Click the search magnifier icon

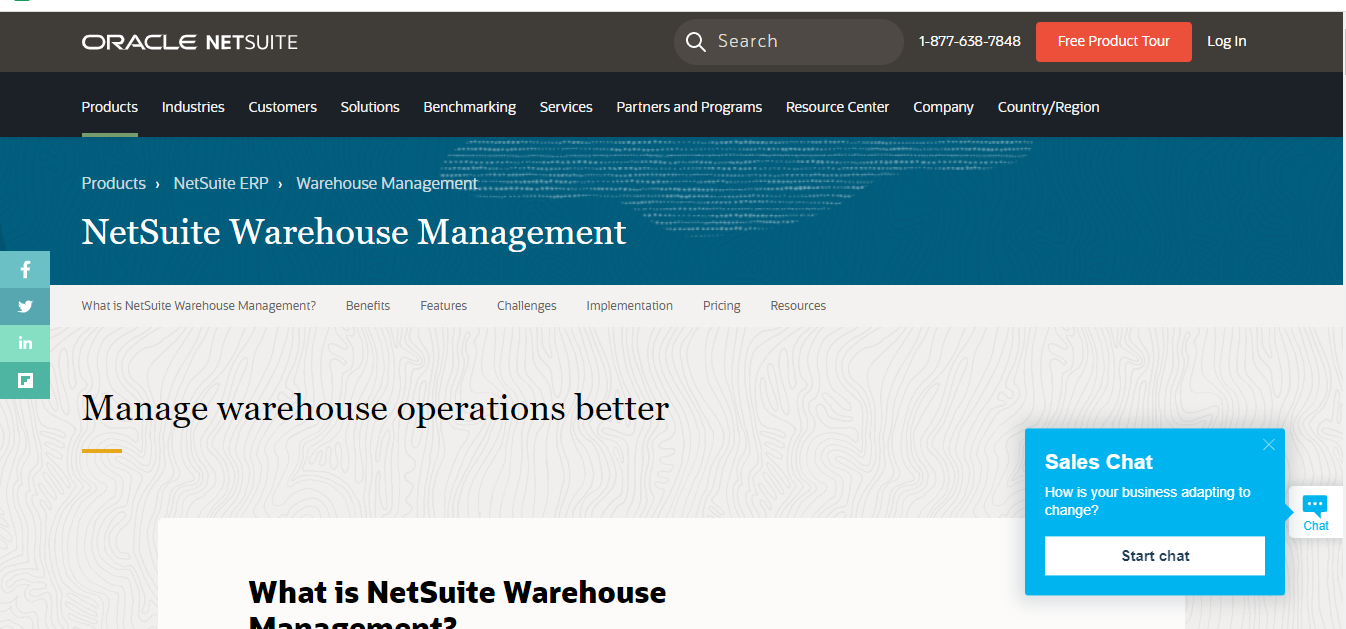pyautogui.click(x=696, y=42)
